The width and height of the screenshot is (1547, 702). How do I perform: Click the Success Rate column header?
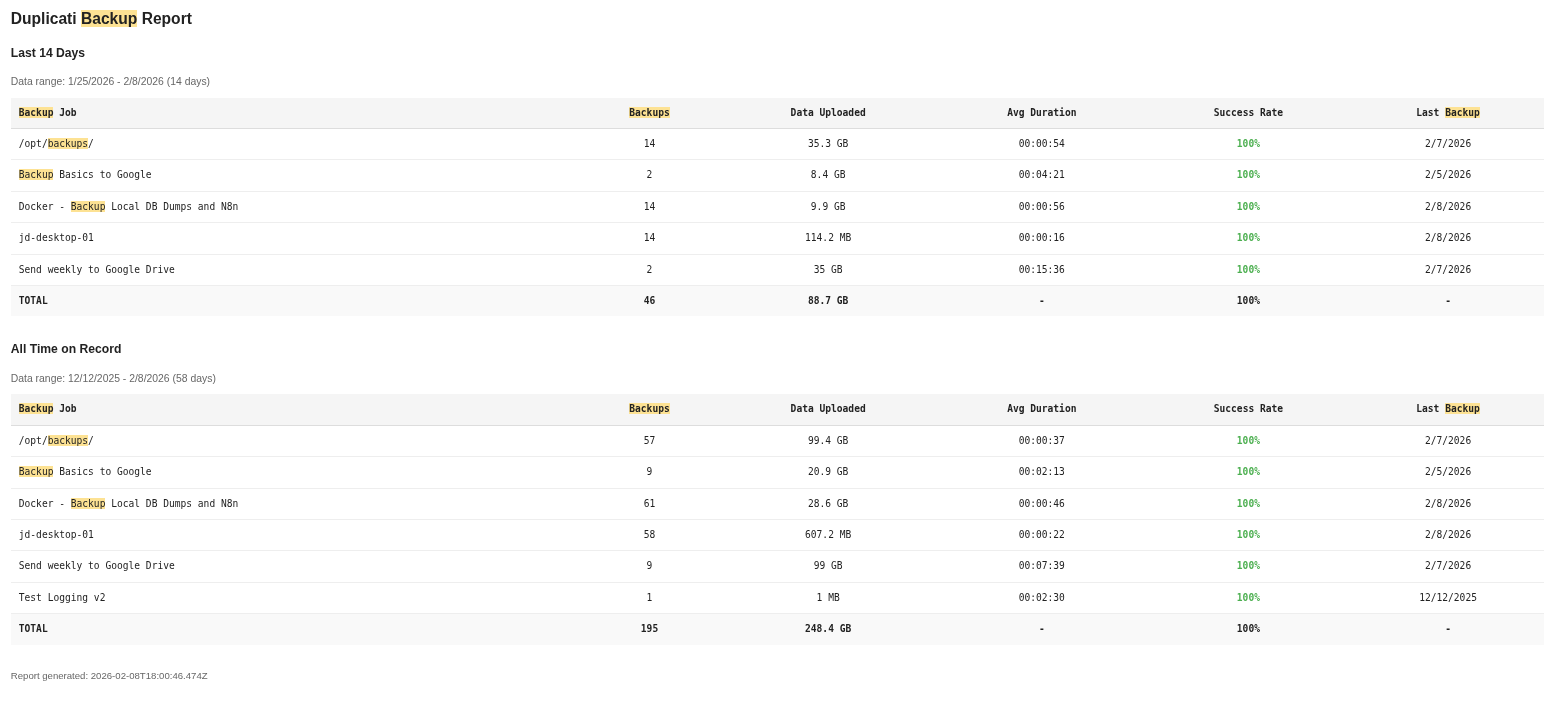(x=1248, y=113)
